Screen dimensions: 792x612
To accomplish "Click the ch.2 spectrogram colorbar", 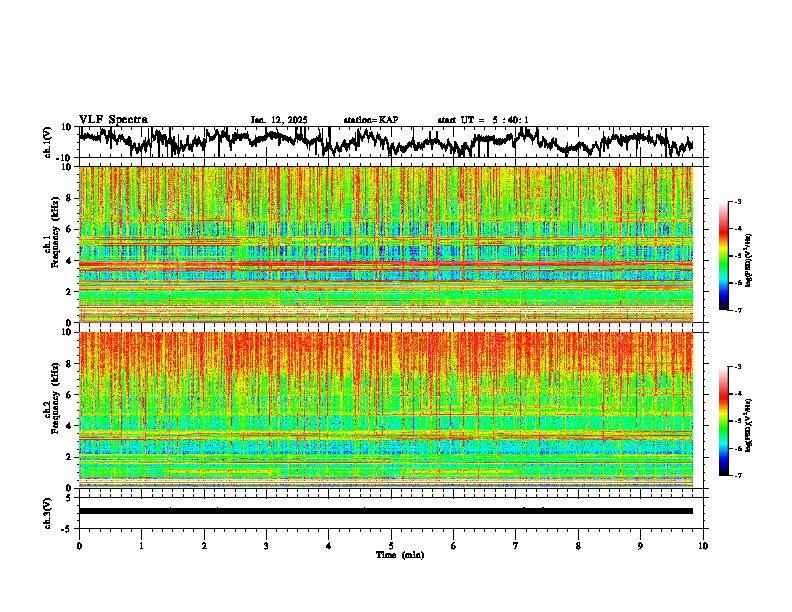I will [x=724, y=421].
